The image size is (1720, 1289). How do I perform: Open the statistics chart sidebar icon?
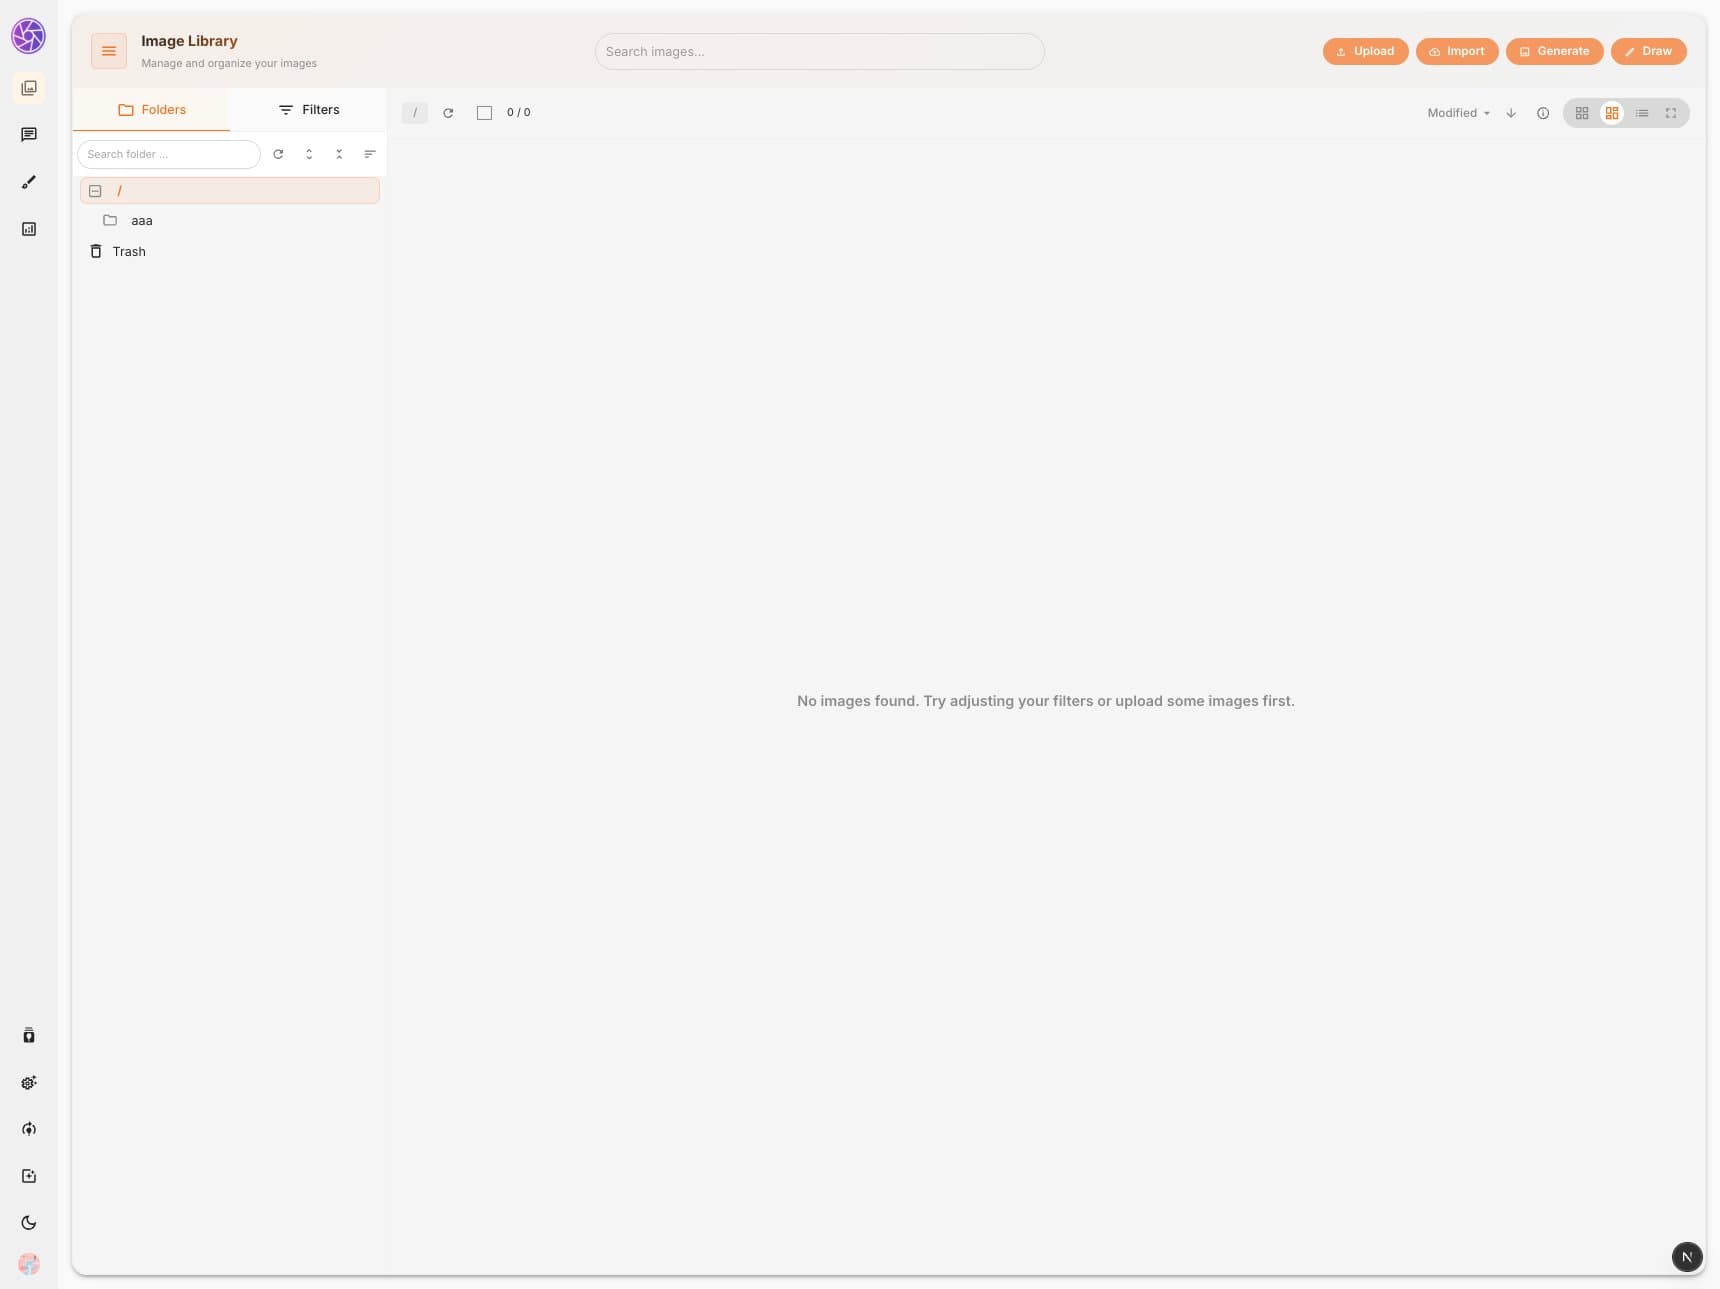click(x=29, y=229)
